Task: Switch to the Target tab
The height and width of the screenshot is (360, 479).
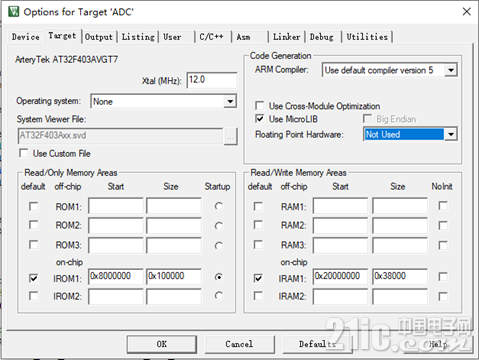Action: tap(62, 36)
